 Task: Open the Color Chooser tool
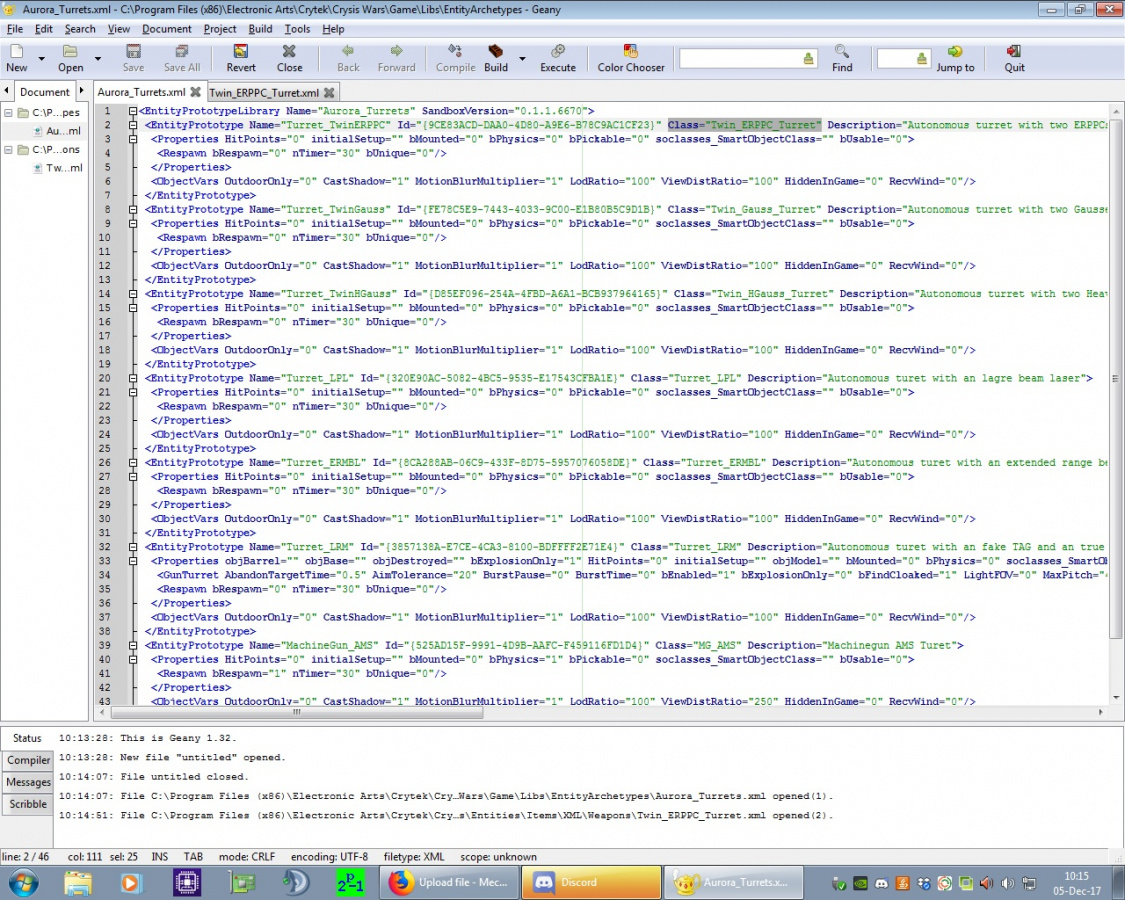630,52
